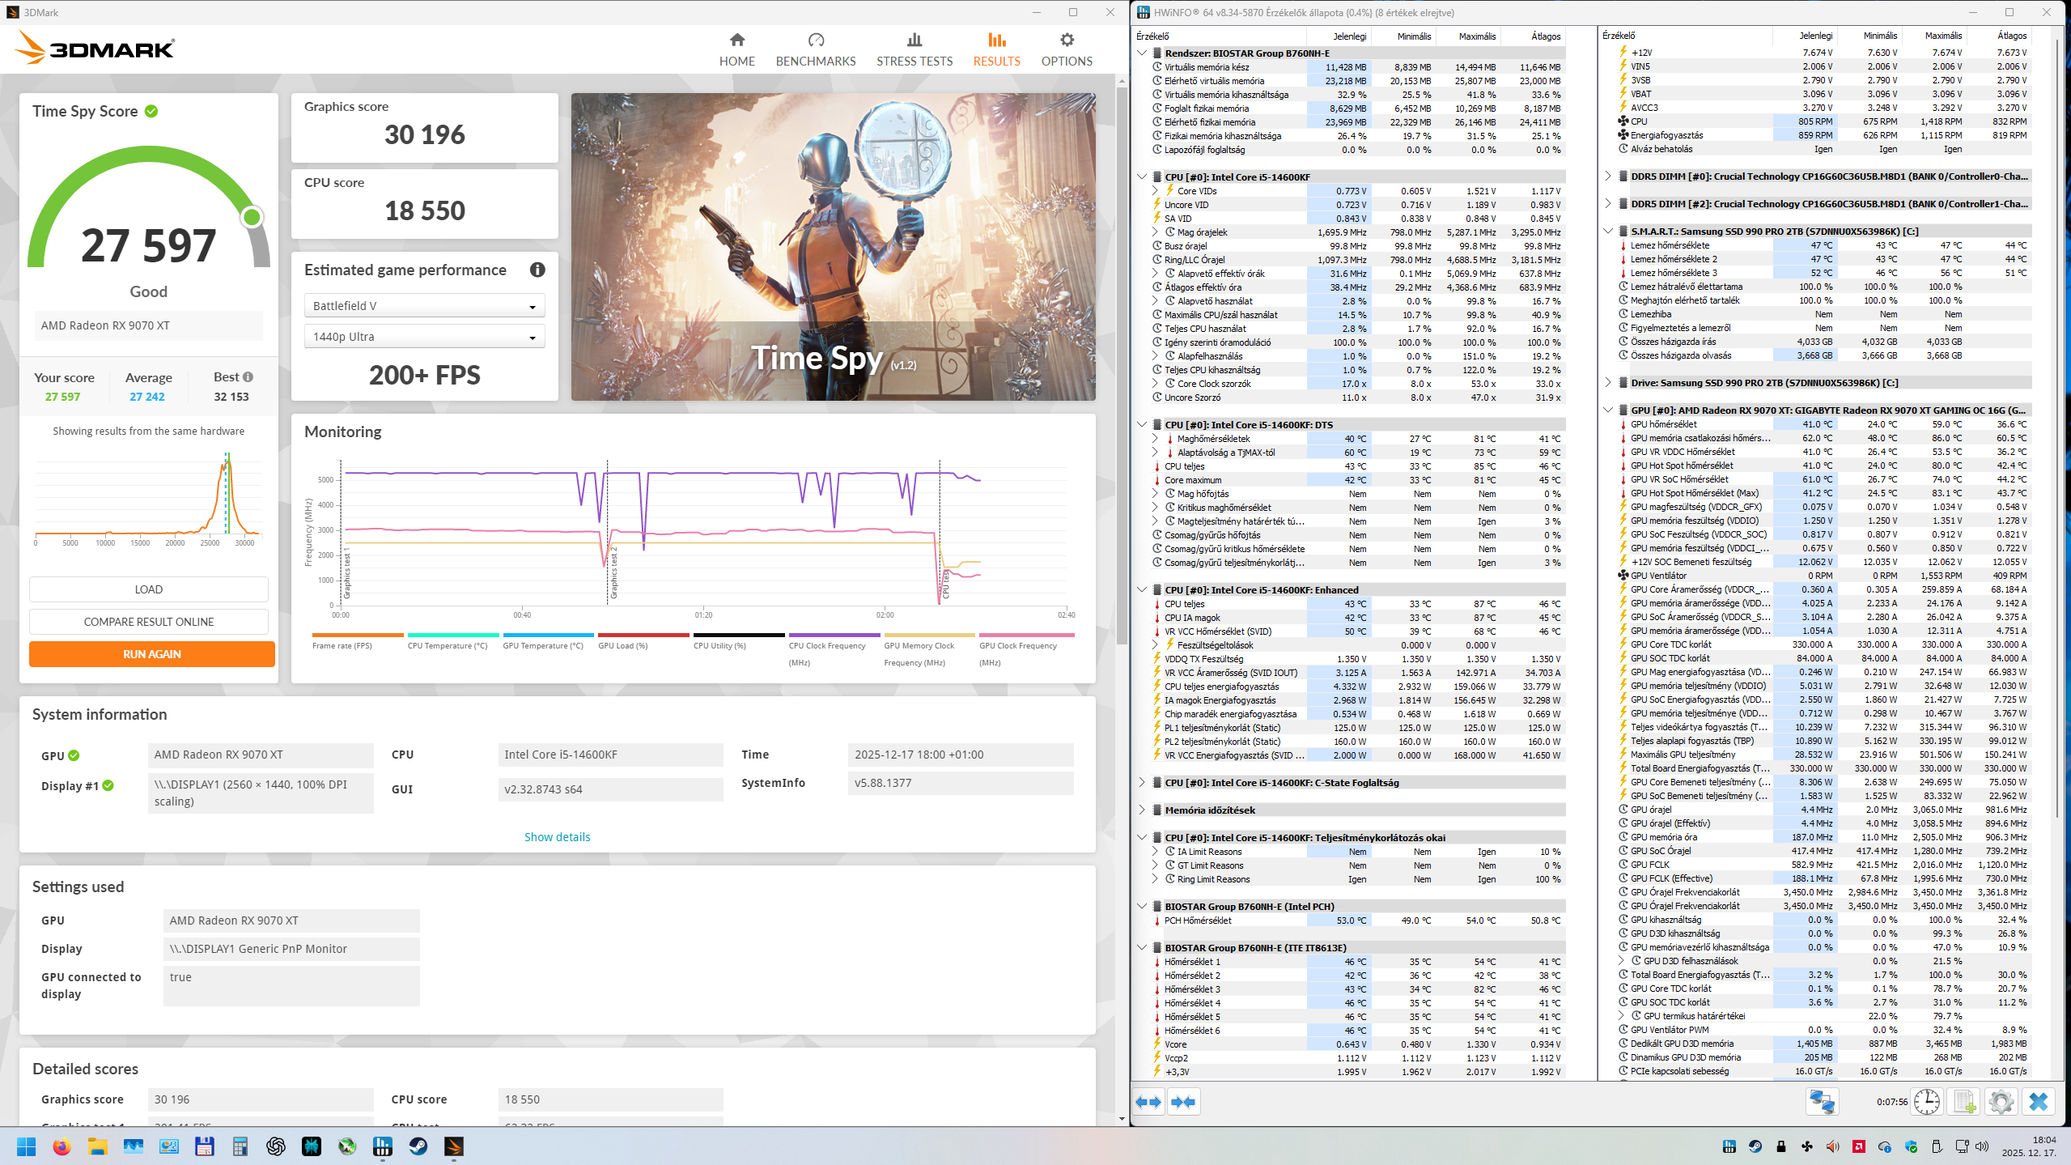Screen dimensions: 2071x1165
Task: Collapse CPU [#0]: Intel Core i5-14600KF section
Action: pyautogui.click(x=1142, y=177)
